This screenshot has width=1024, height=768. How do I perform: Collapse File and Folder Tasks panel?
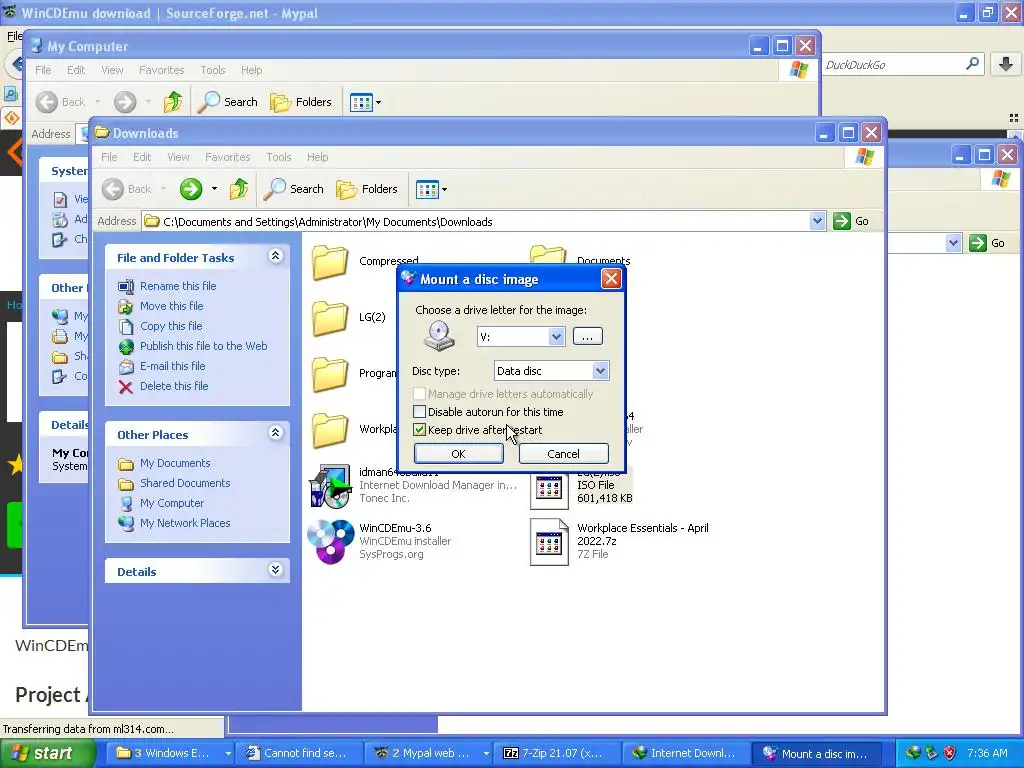276,256
